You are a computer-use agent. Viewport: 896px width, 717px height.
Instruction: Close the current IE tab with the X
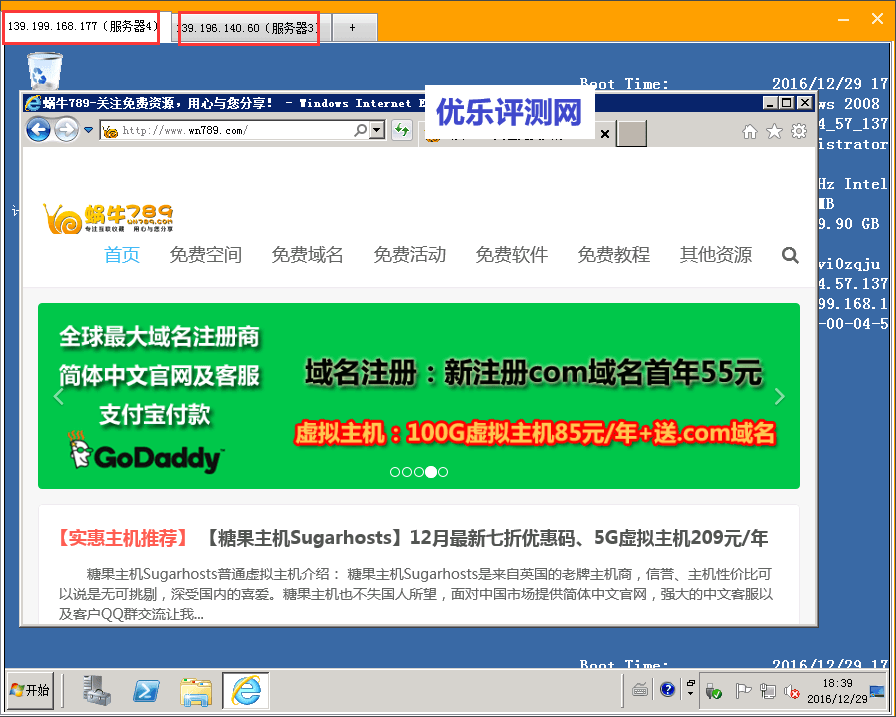tap(605, 134)
